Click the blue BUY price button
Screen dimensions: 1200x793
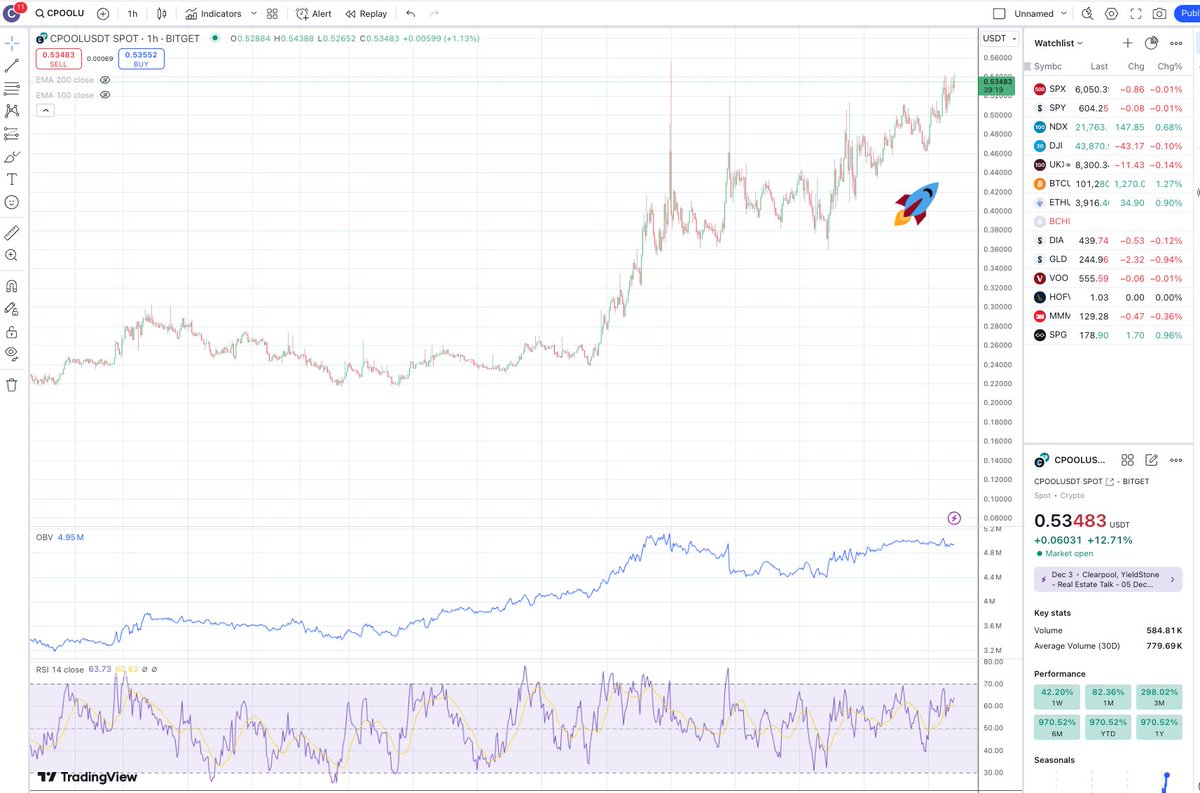point(141,59)
